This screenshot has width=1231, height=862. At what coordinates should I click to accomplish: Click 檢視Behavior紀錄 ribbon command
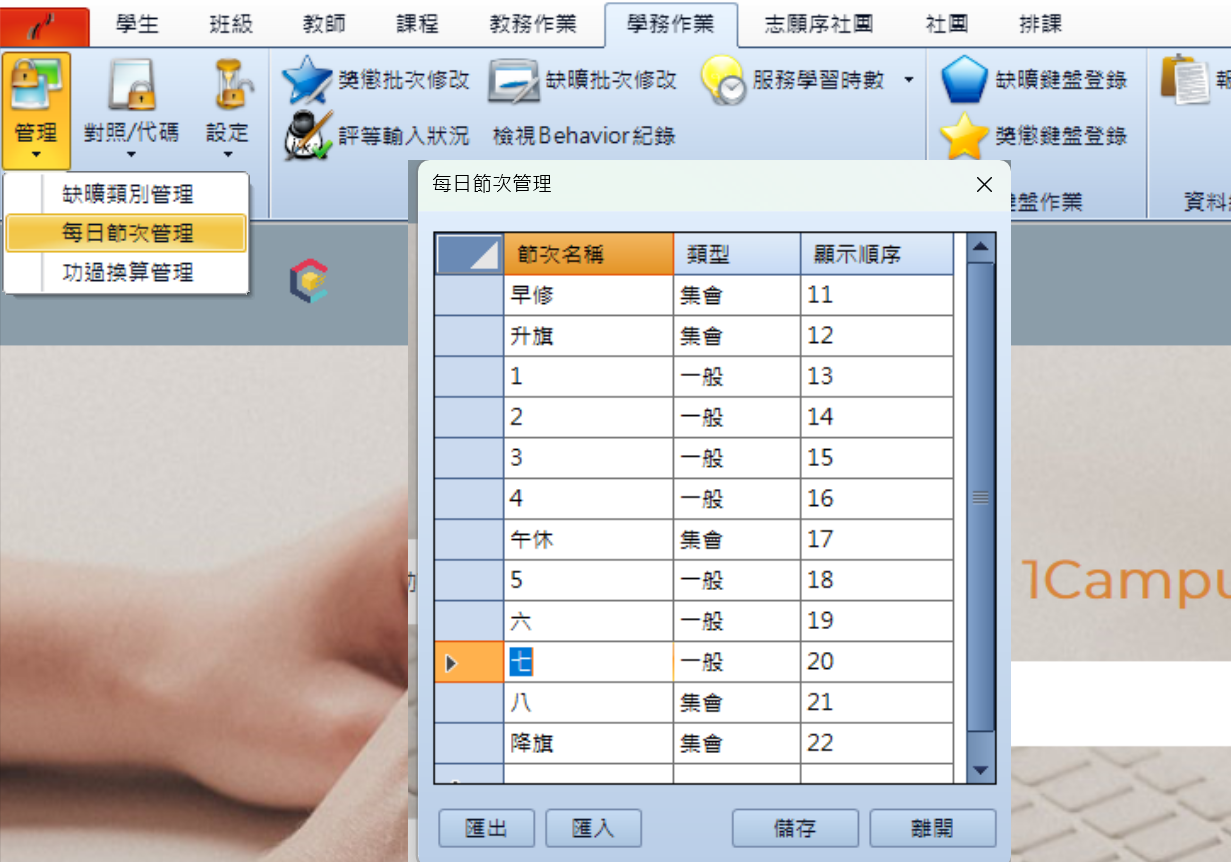pyautogui.click(x=583, y=135)
